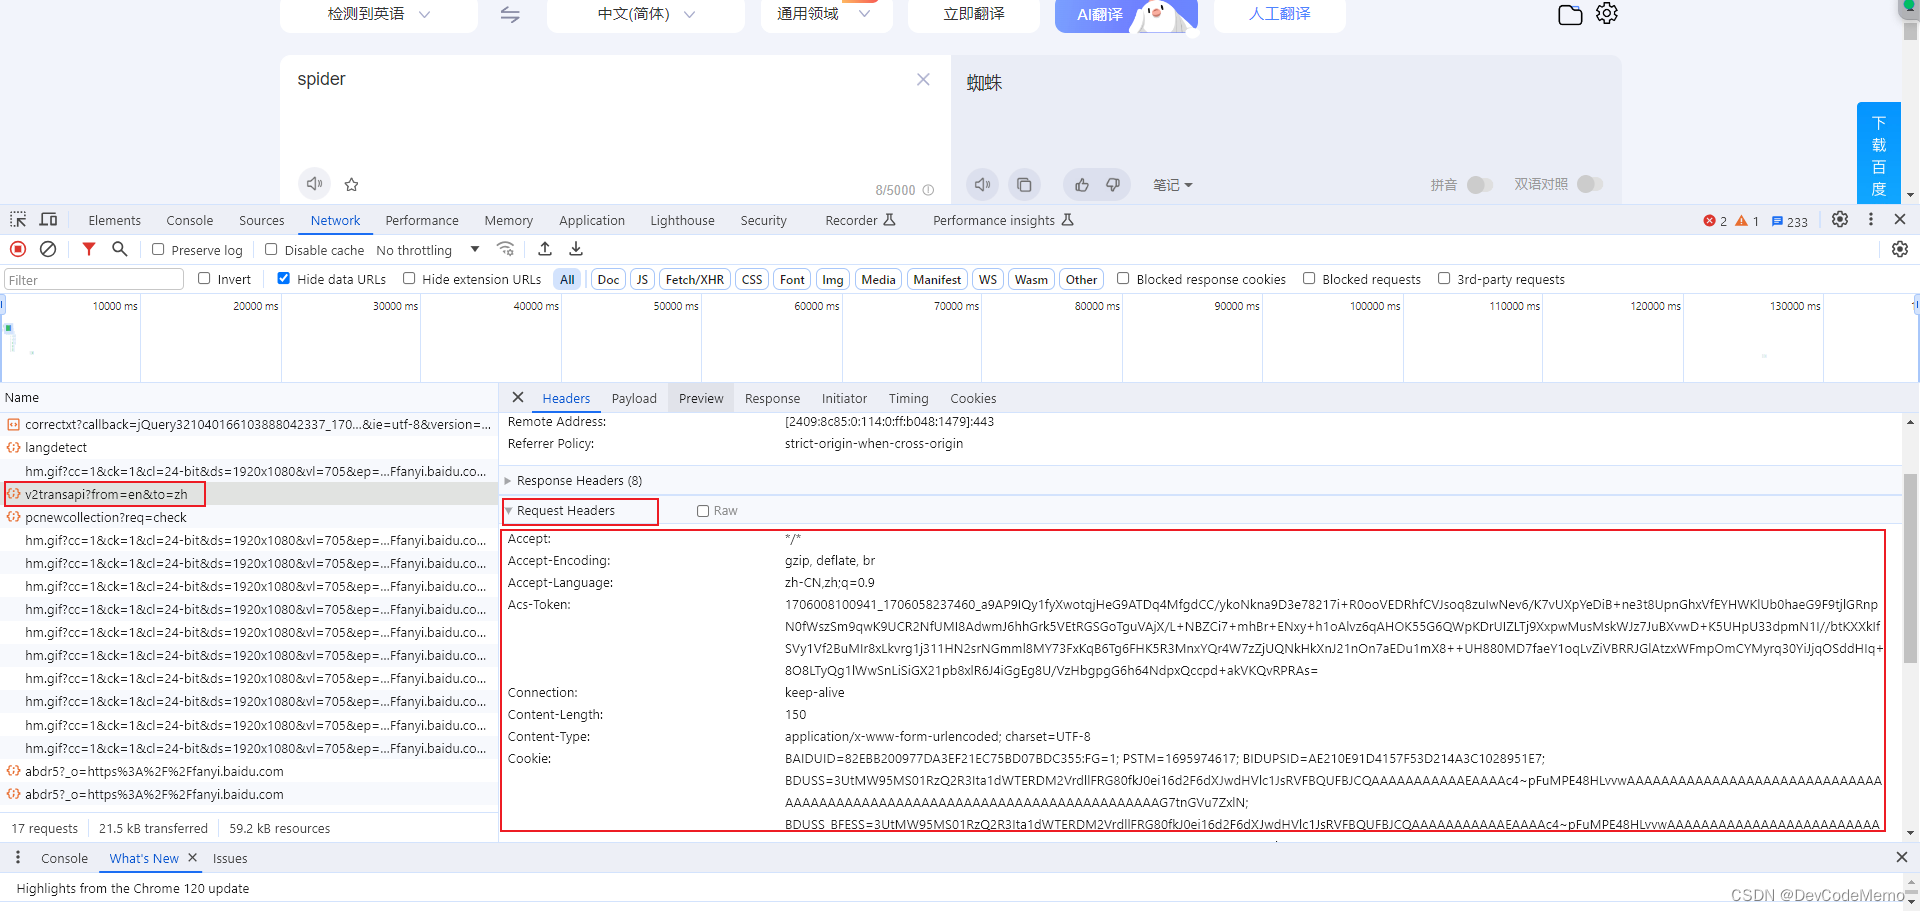Open the 笔记 dropdown

tap(1173, 185)
